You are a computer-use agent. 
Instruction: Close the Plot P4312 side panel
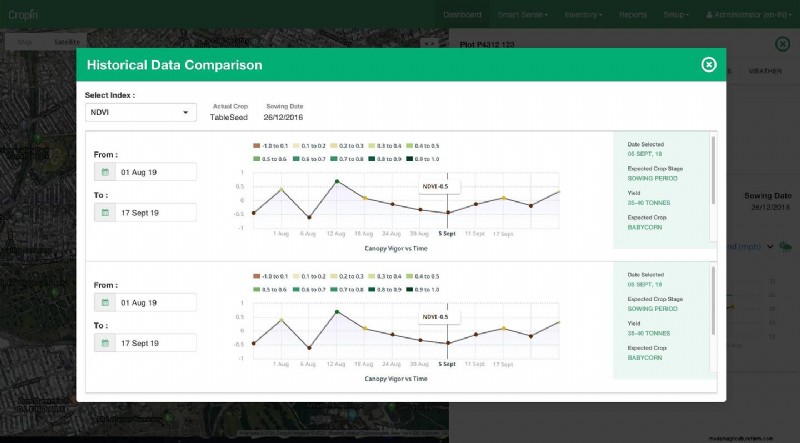click(x=782, y=44)
